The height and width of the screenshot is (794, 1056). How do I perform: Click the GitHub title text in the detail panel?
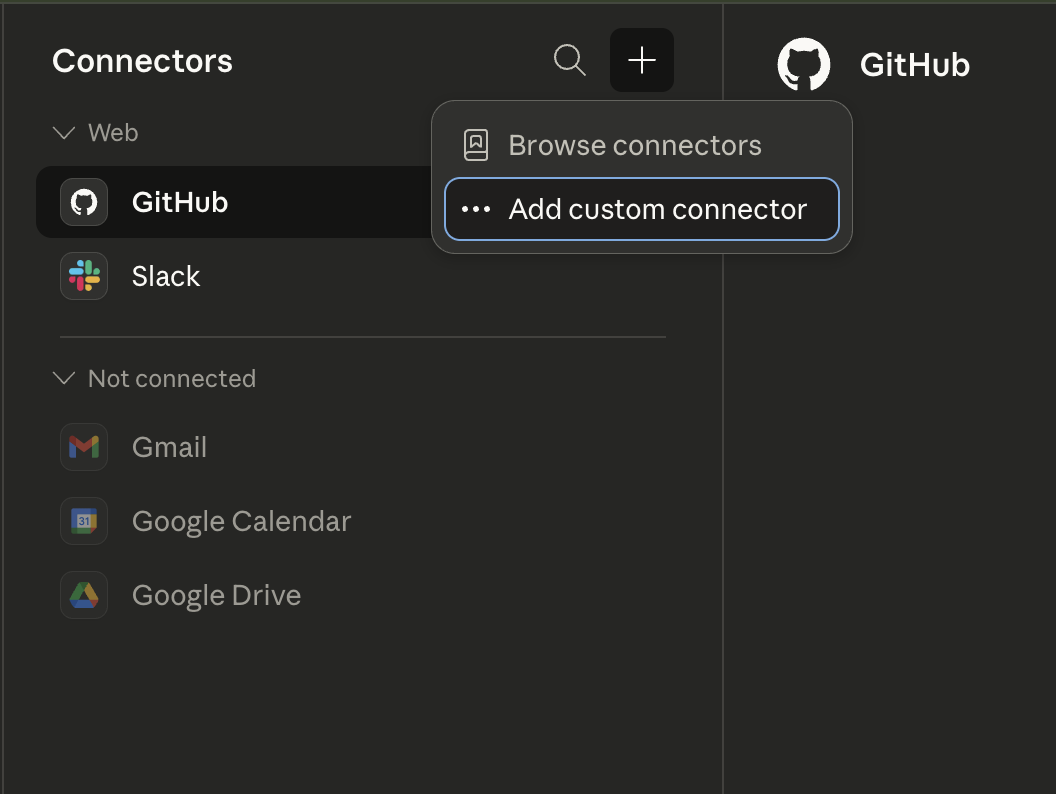tap(914, 65)
